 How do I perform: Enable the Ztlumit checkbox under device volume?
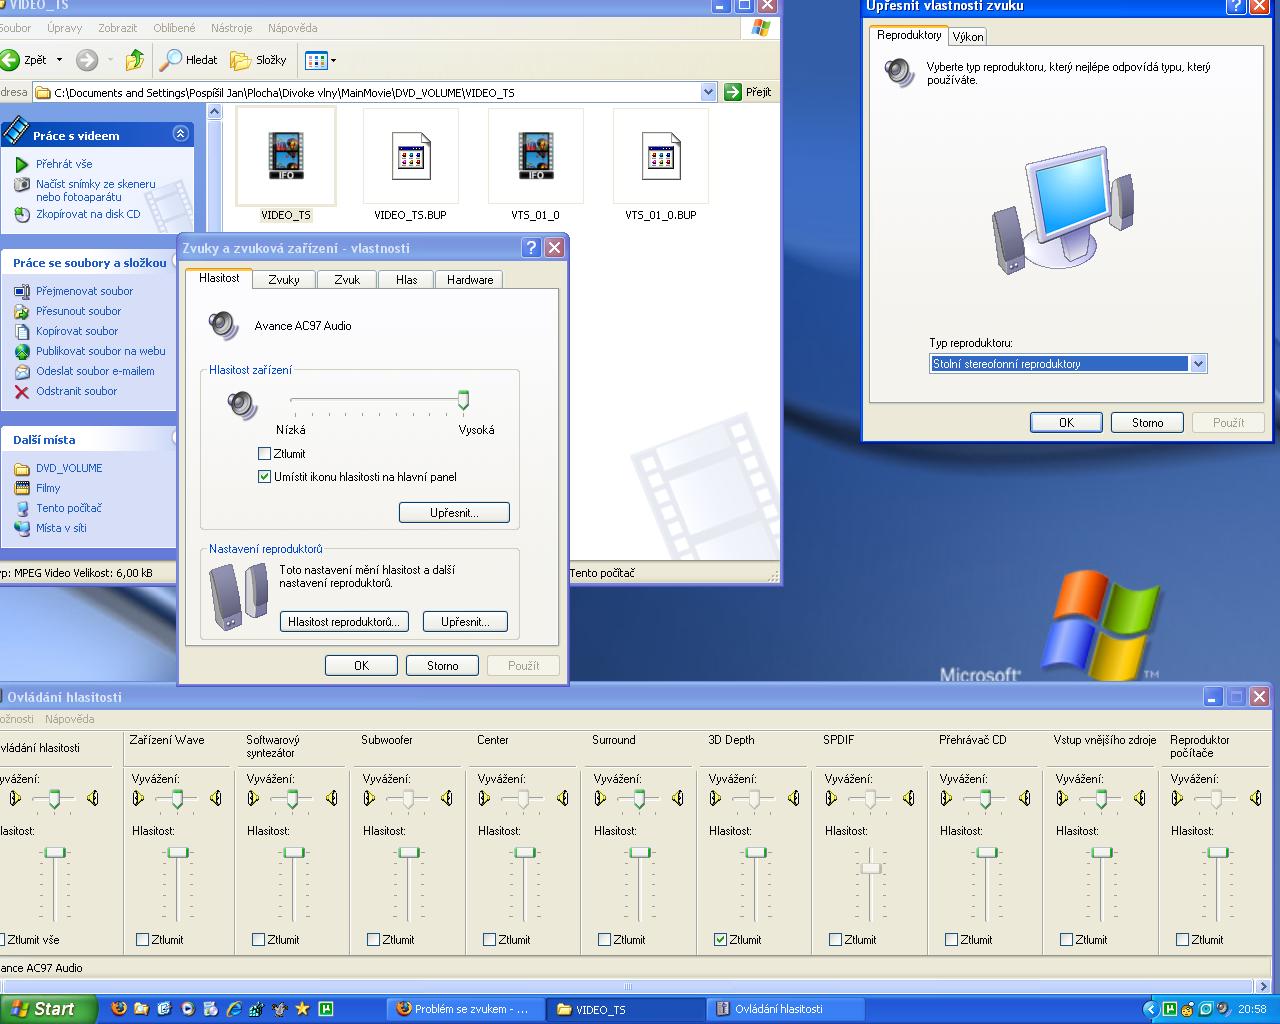[265, 454]
